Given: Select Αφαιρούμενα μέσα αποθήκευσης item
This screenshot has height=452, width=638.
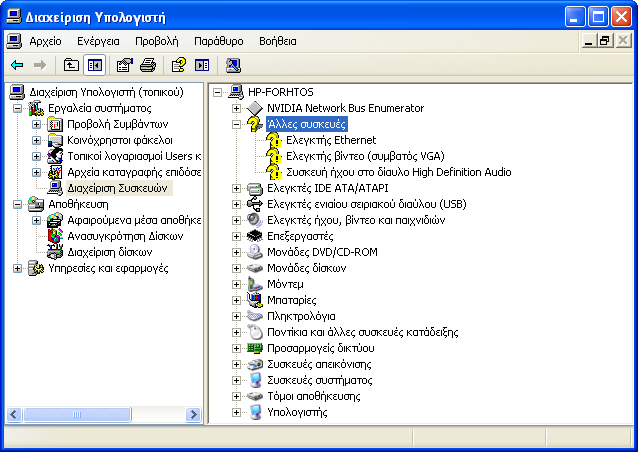Looking at the screenshot, I should [x=134, y=221].
